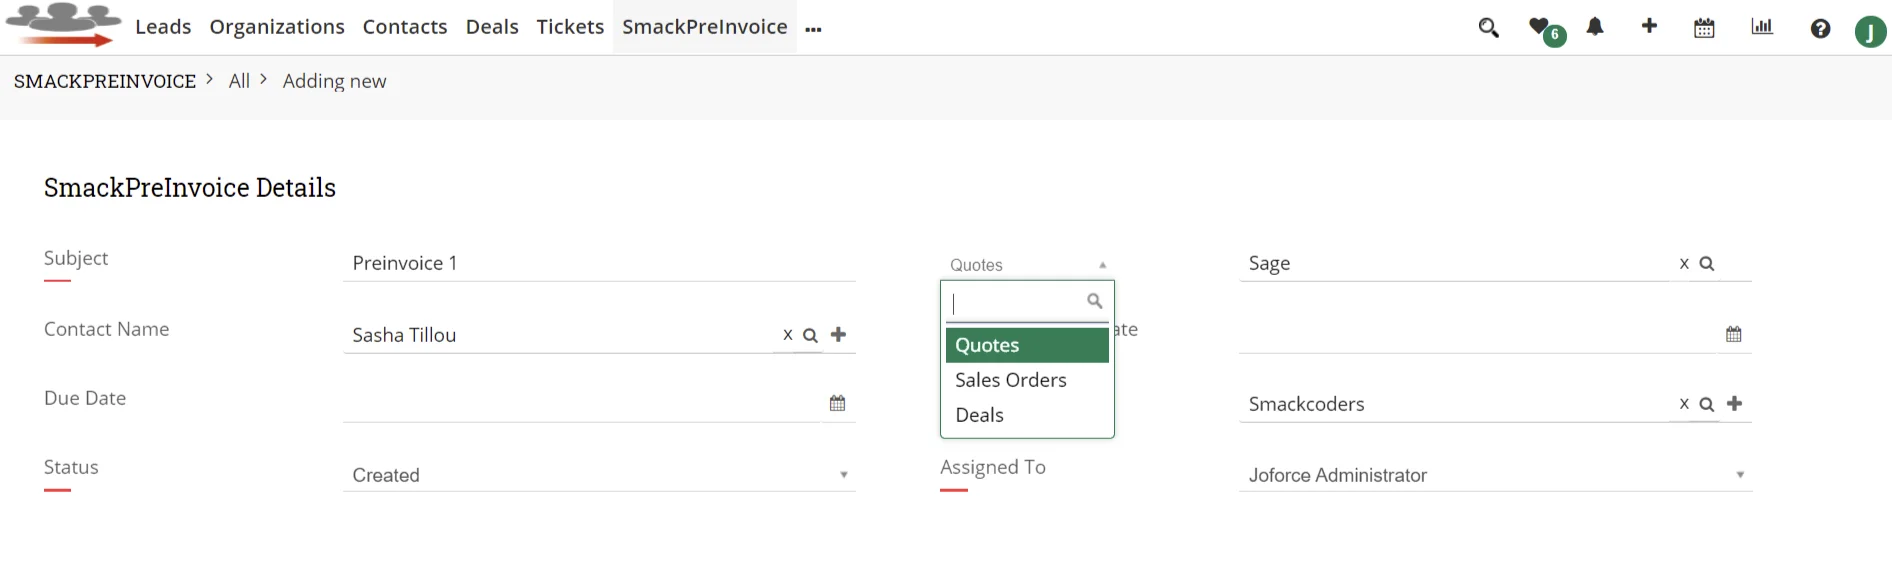Add a contact with the plus beside Sasha Tillou
Image resolution: width=1892 pixels, height=577 pixels.
coord(839,335)
